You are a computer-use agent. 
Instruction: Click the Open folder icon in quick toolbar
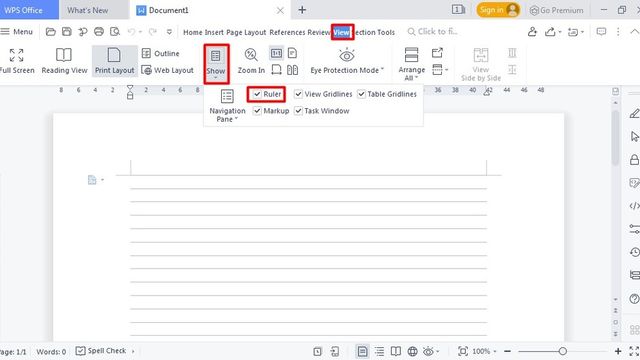(x=51, y=32)
